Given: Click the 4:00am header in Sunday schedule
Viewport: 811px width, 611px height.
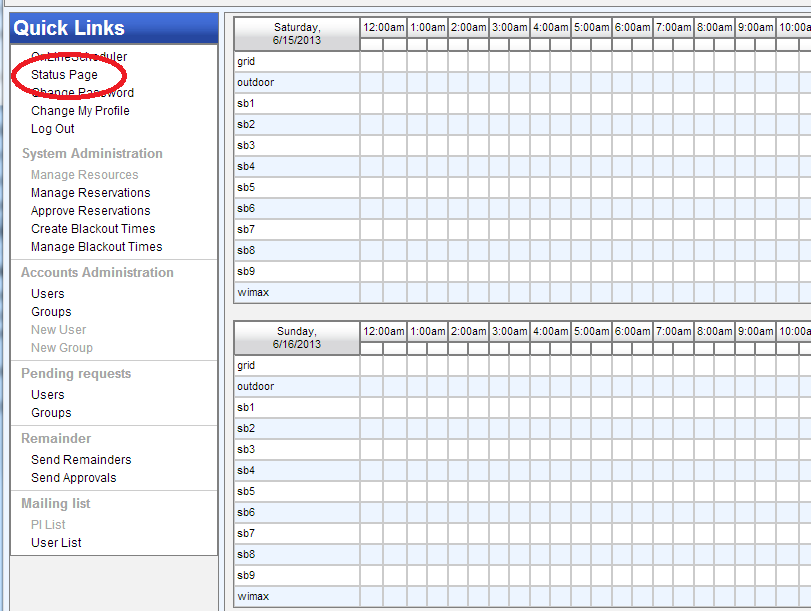Looking at the screenshot, I should point(550,332).
